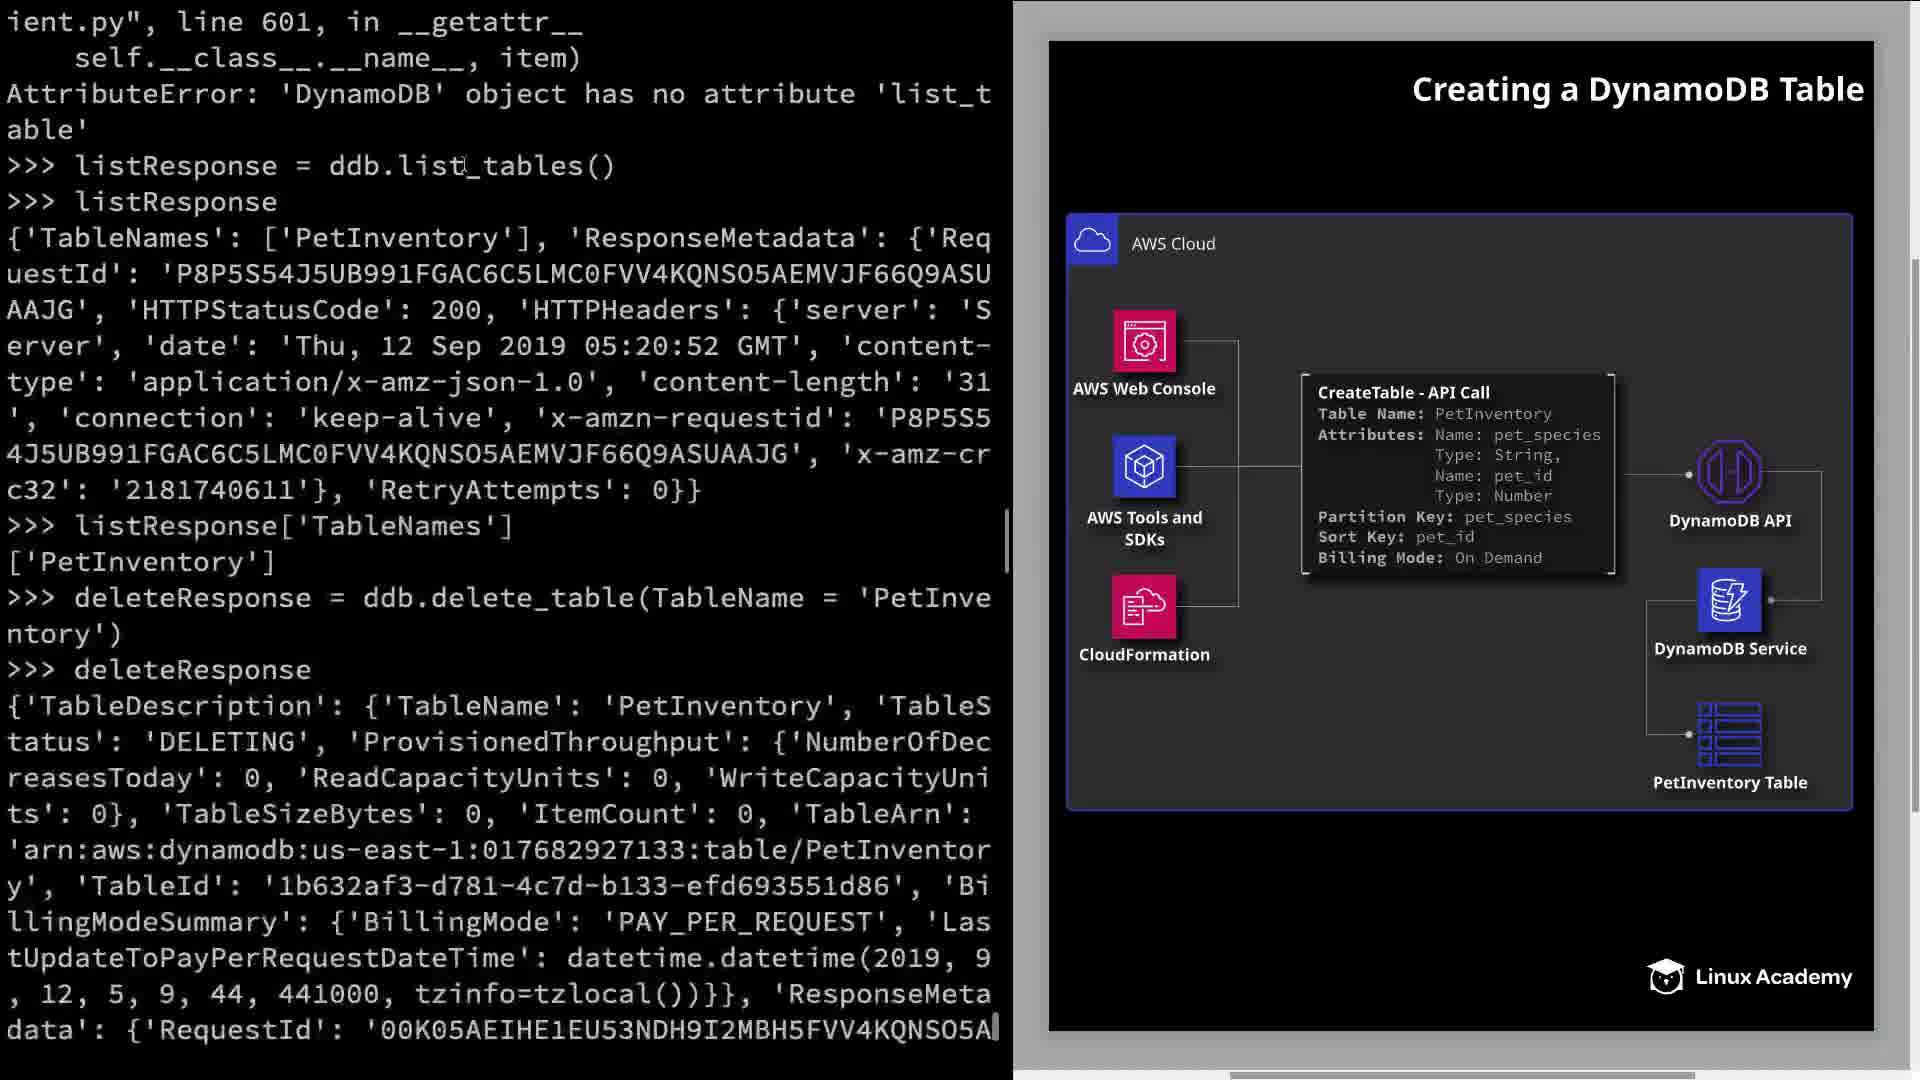
Task: Click the DynamoDB Service icon
Action: pos(1729,600)
